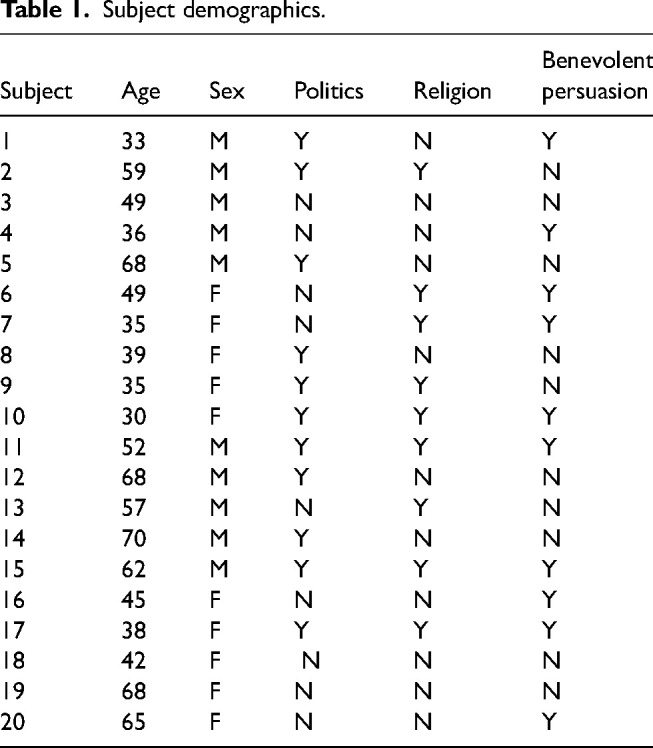Click the Religion column header

452,92
